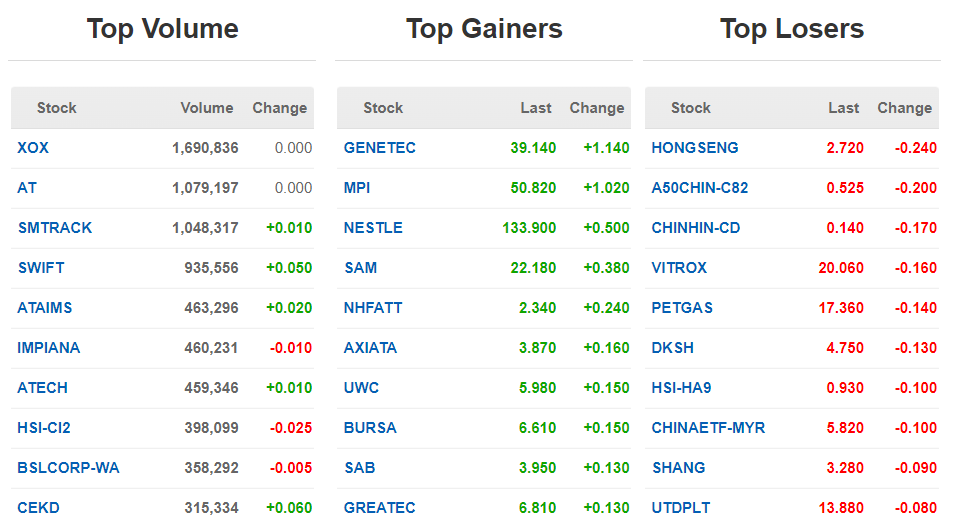The width and height of the screenshot is (954, 526).
Task: Click XOX volume value 1,690,836
Action: click(205, 148)
